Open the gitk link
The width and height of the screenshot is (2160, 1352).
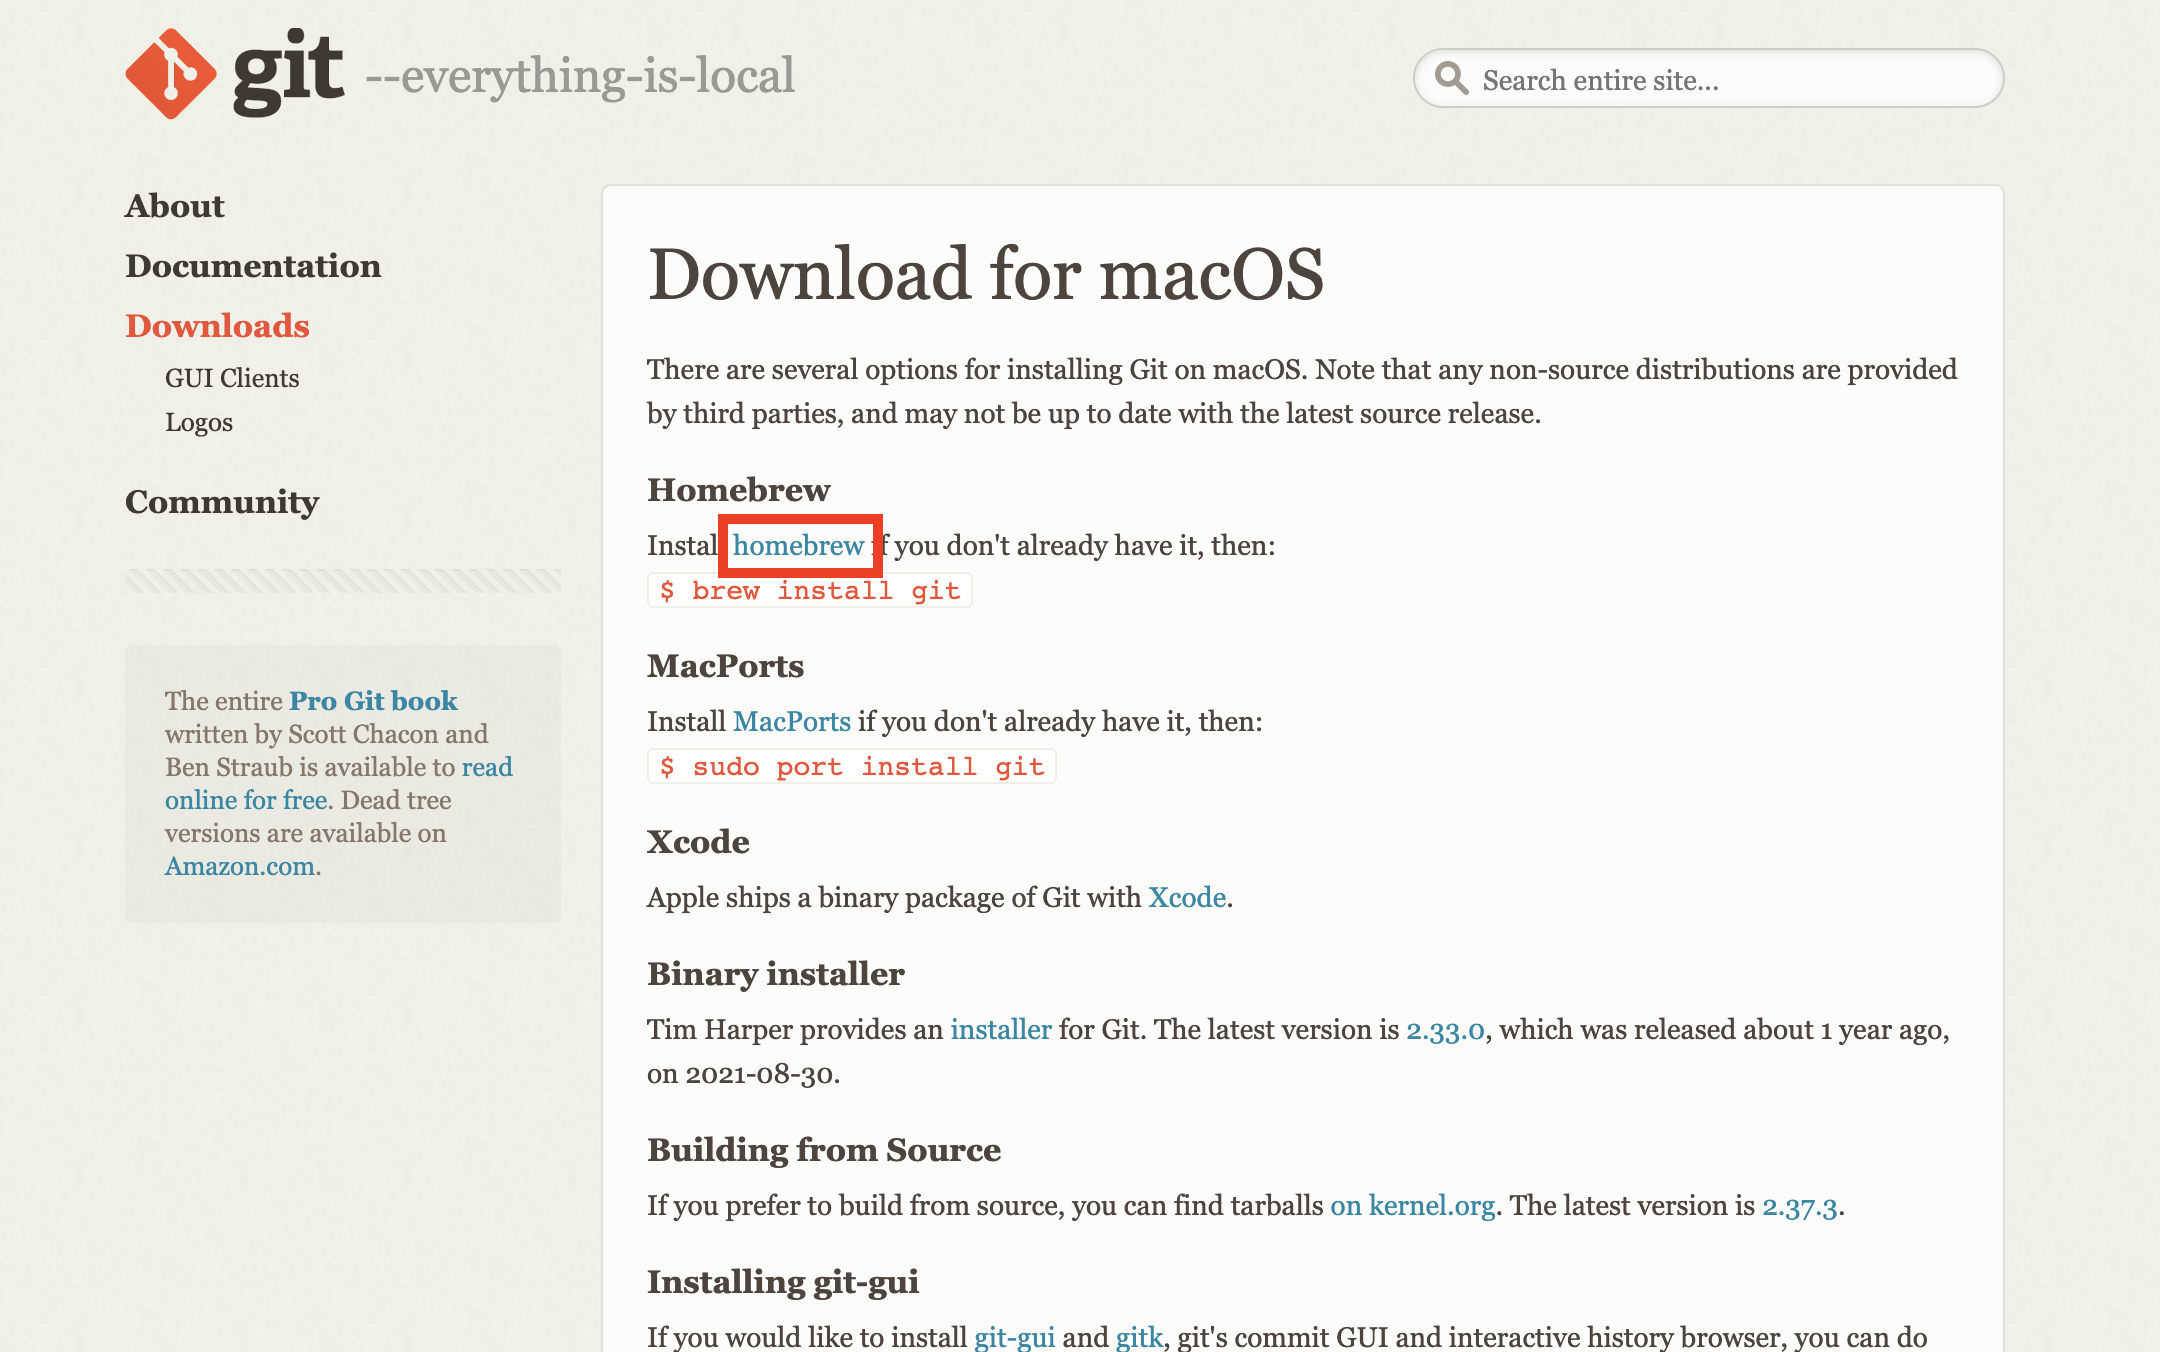click(x=1139, y=1337)
